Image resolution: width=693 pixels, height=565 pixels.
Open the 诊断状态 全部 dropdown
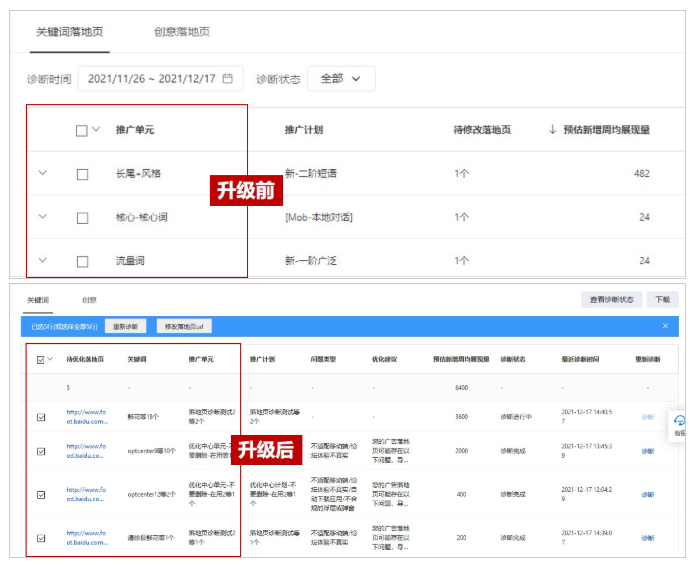click(341, 79)
